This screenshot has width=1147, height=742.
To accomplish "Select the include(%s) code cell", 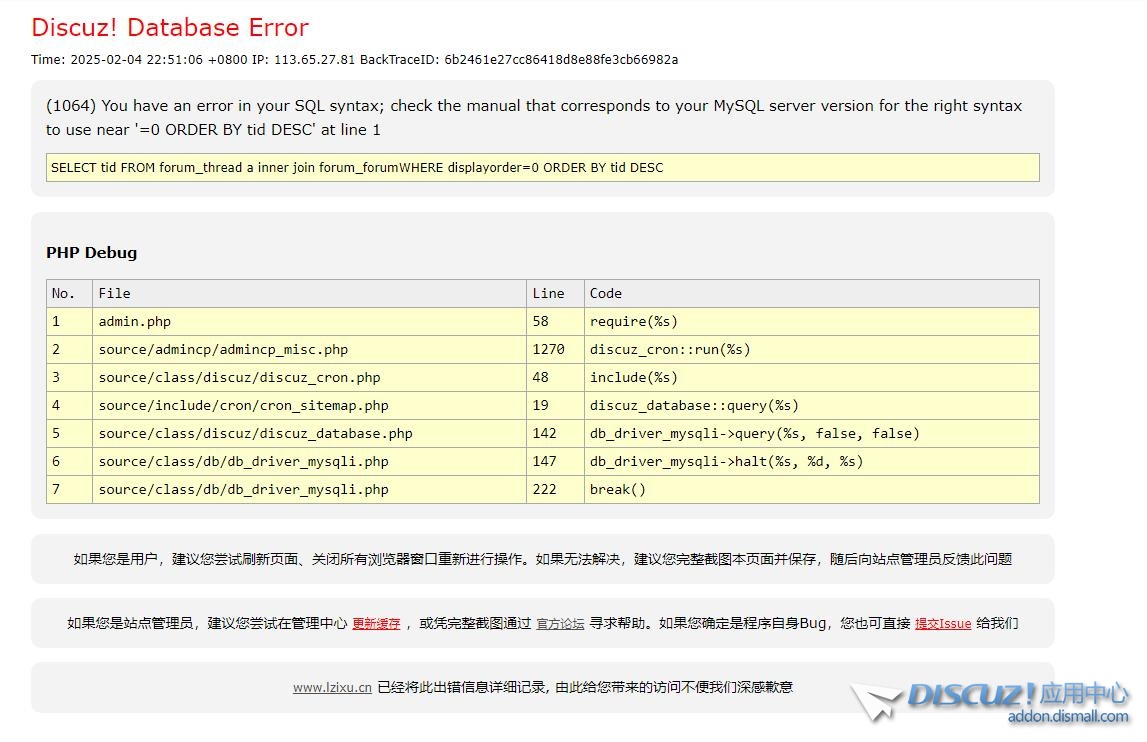I will click(811, 378).
